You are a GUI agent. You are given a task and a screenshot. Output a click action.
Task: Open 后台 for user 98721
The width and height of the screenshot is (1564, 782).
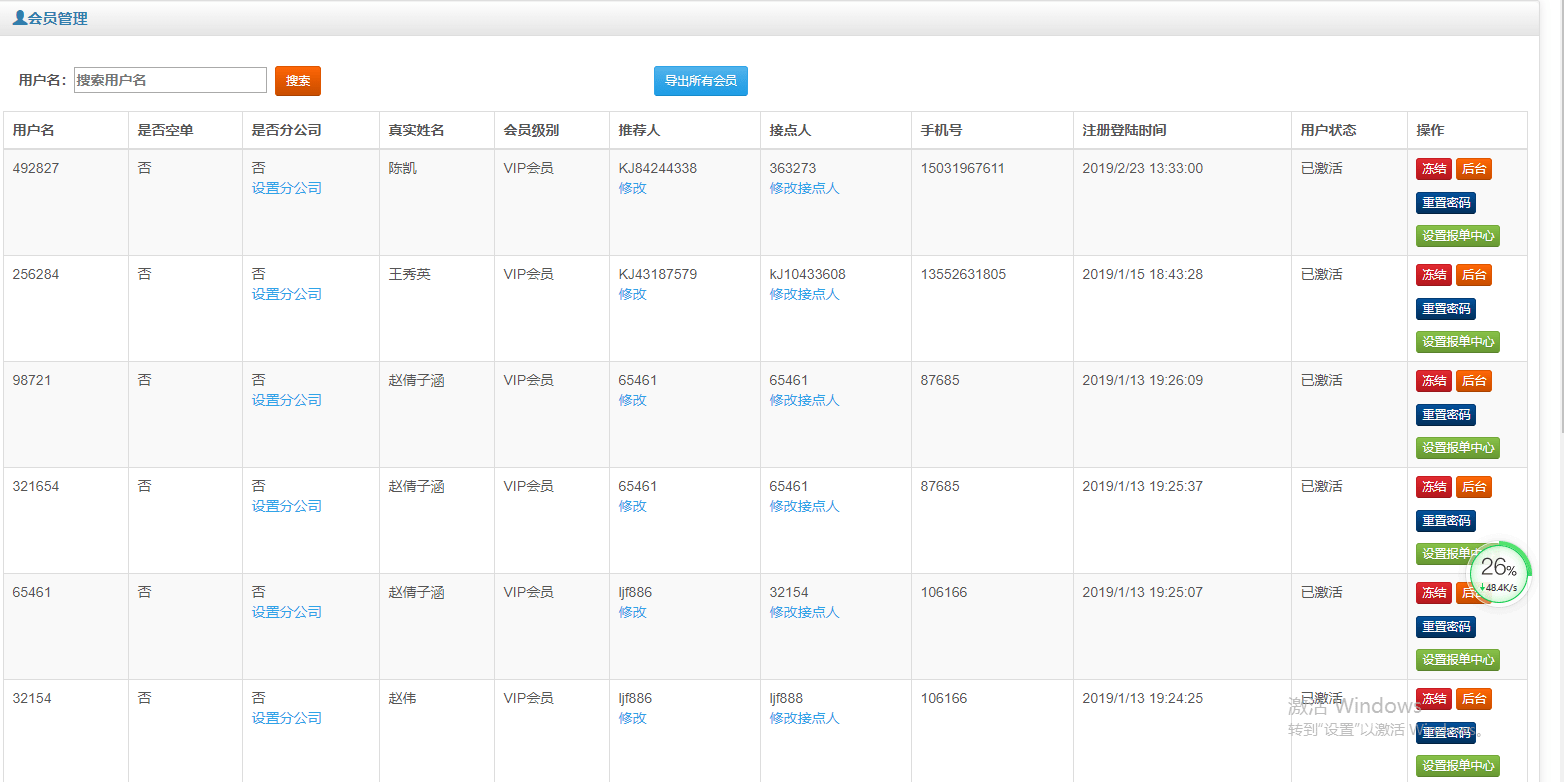click(1474, 381)
